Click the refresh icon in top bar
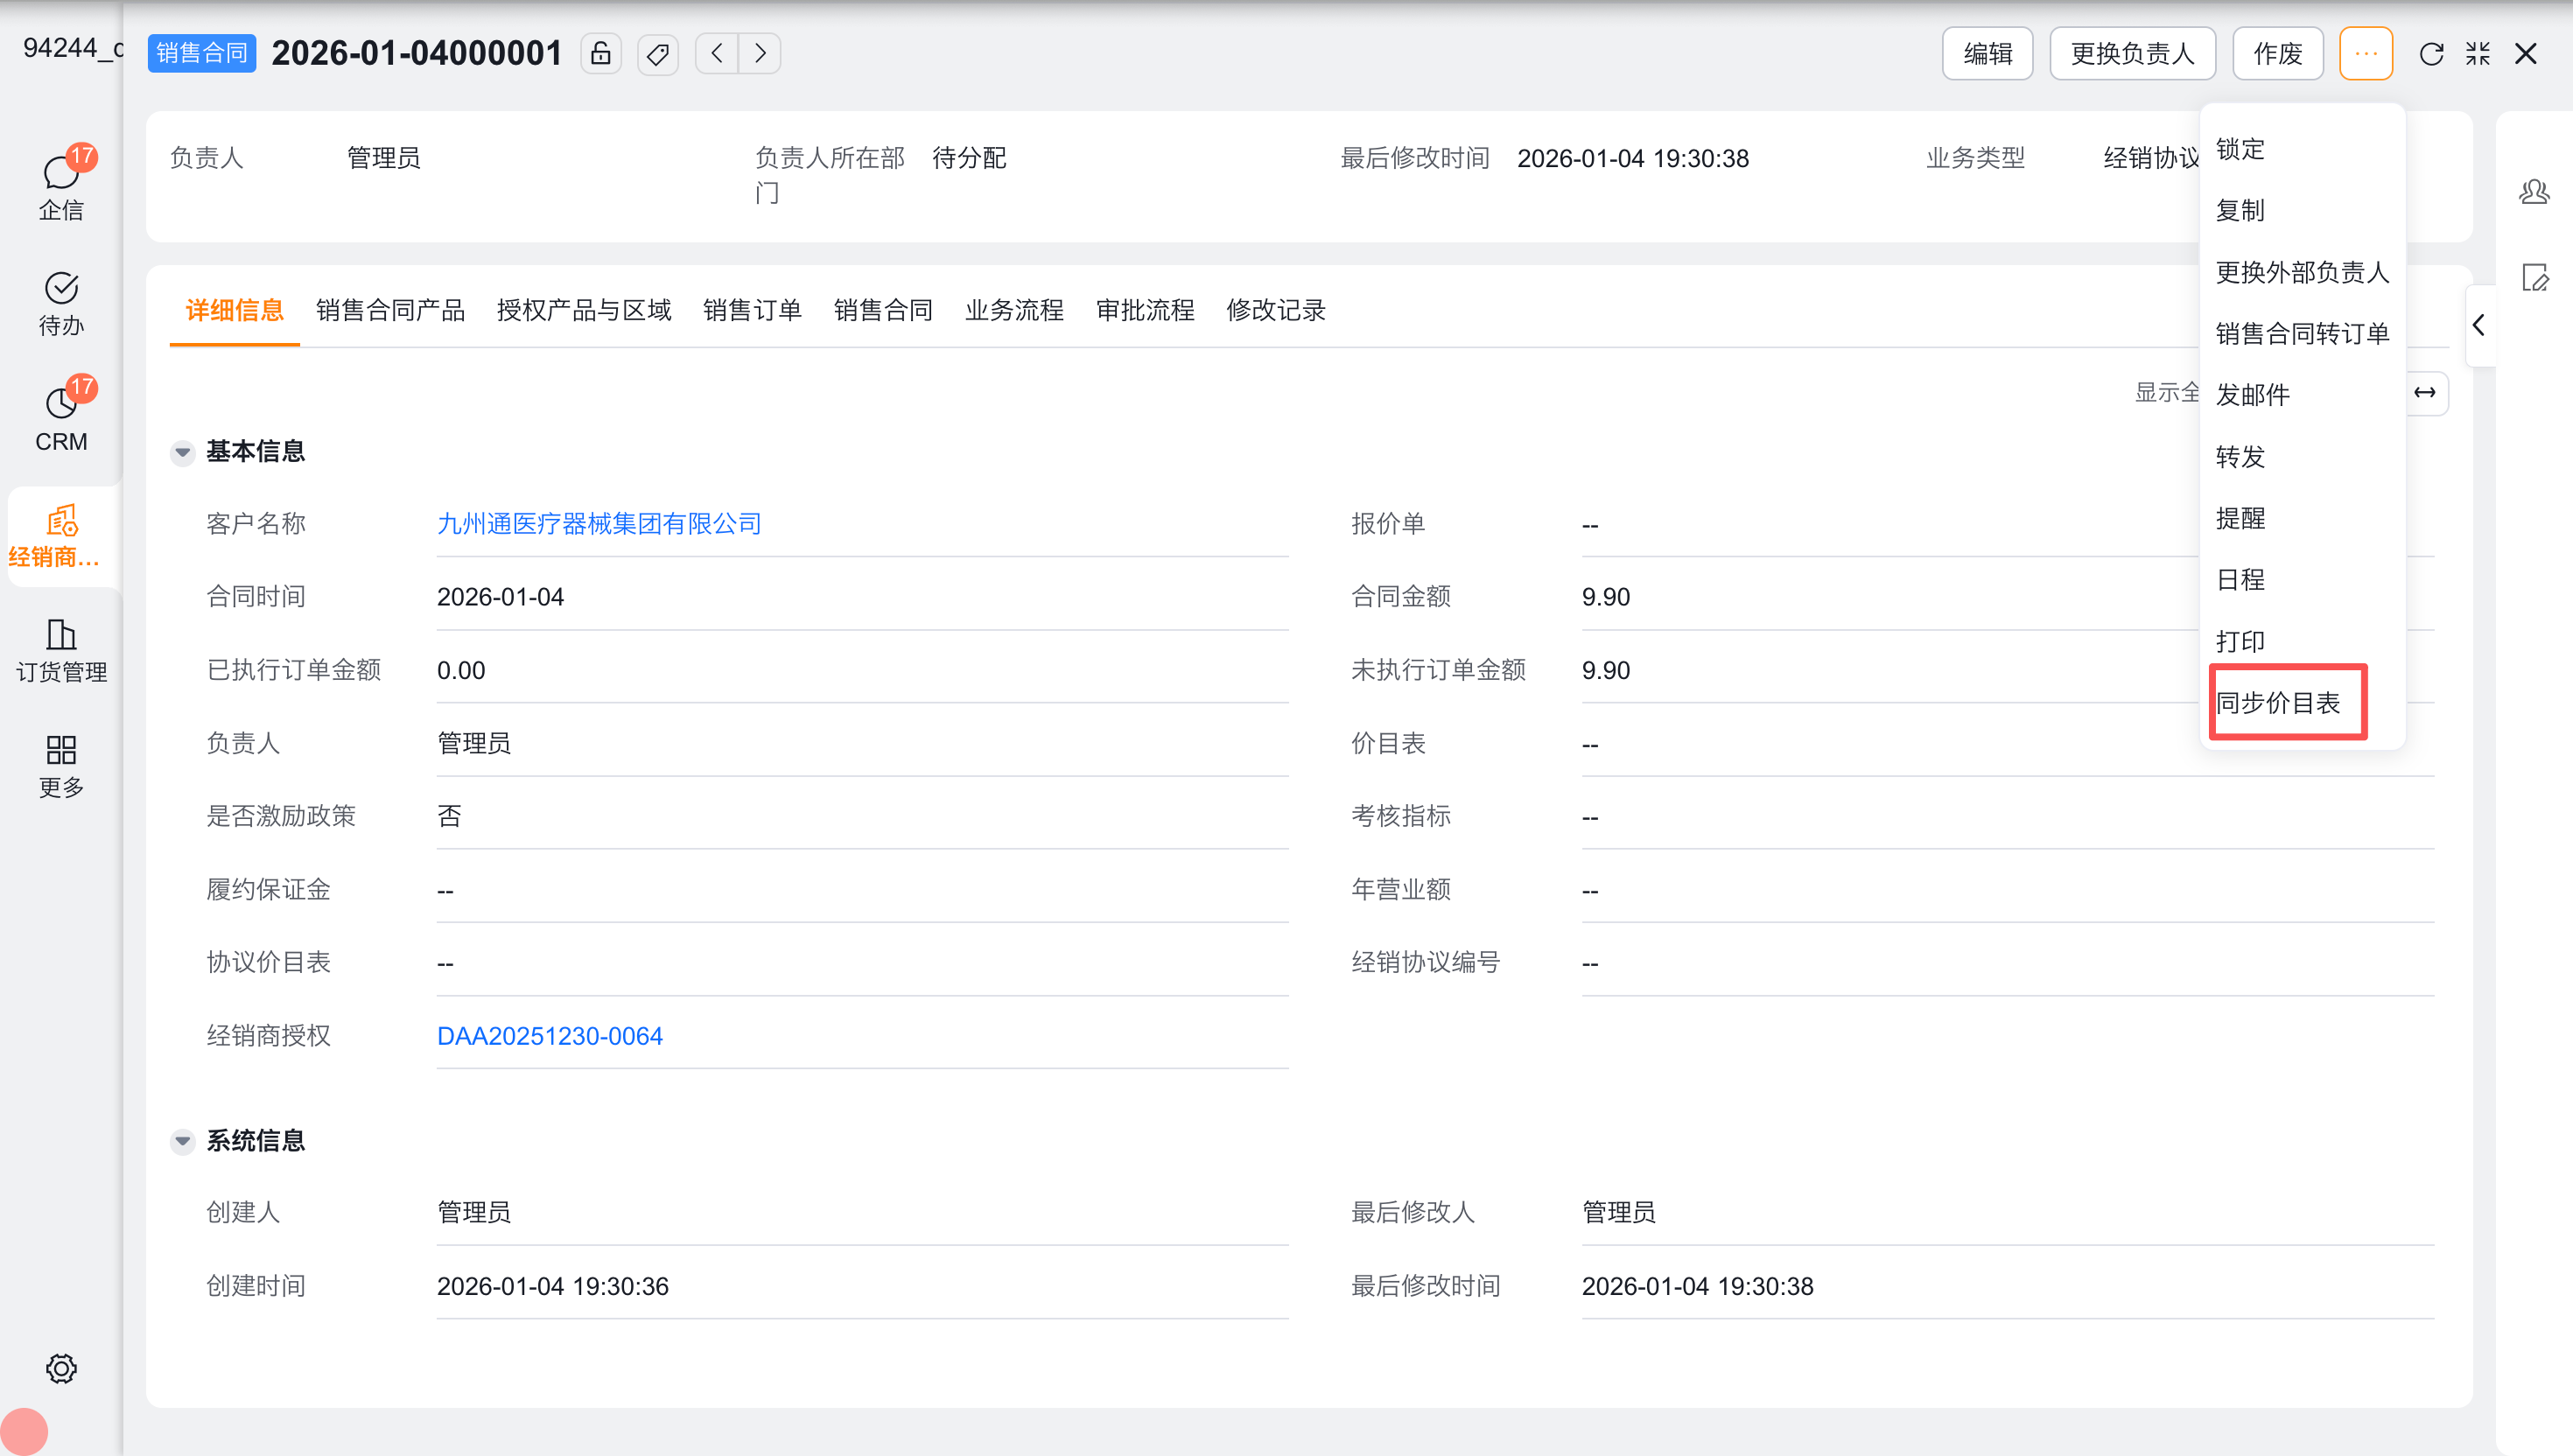Image resolution: width=2573 pixels, height=1456 pixels. click(x=2431, y=53)
